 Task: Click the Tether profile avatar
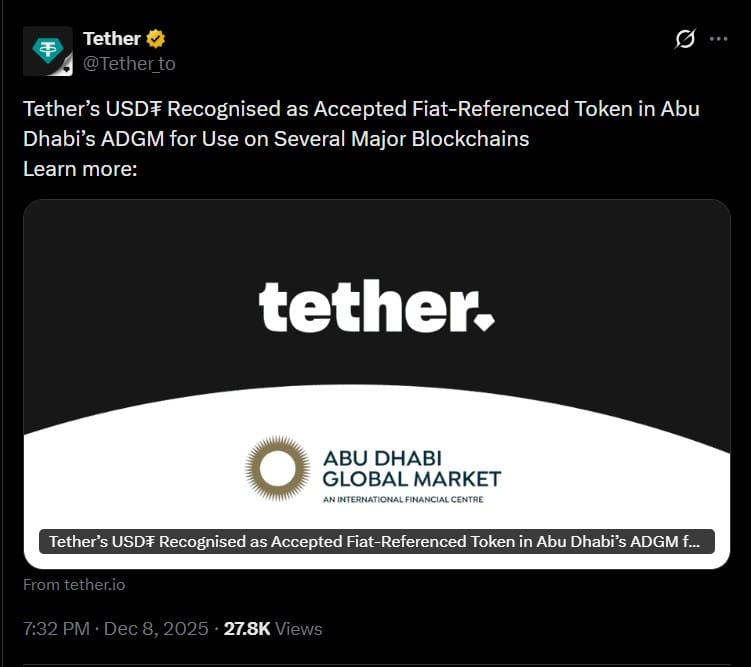pos(47,51)
